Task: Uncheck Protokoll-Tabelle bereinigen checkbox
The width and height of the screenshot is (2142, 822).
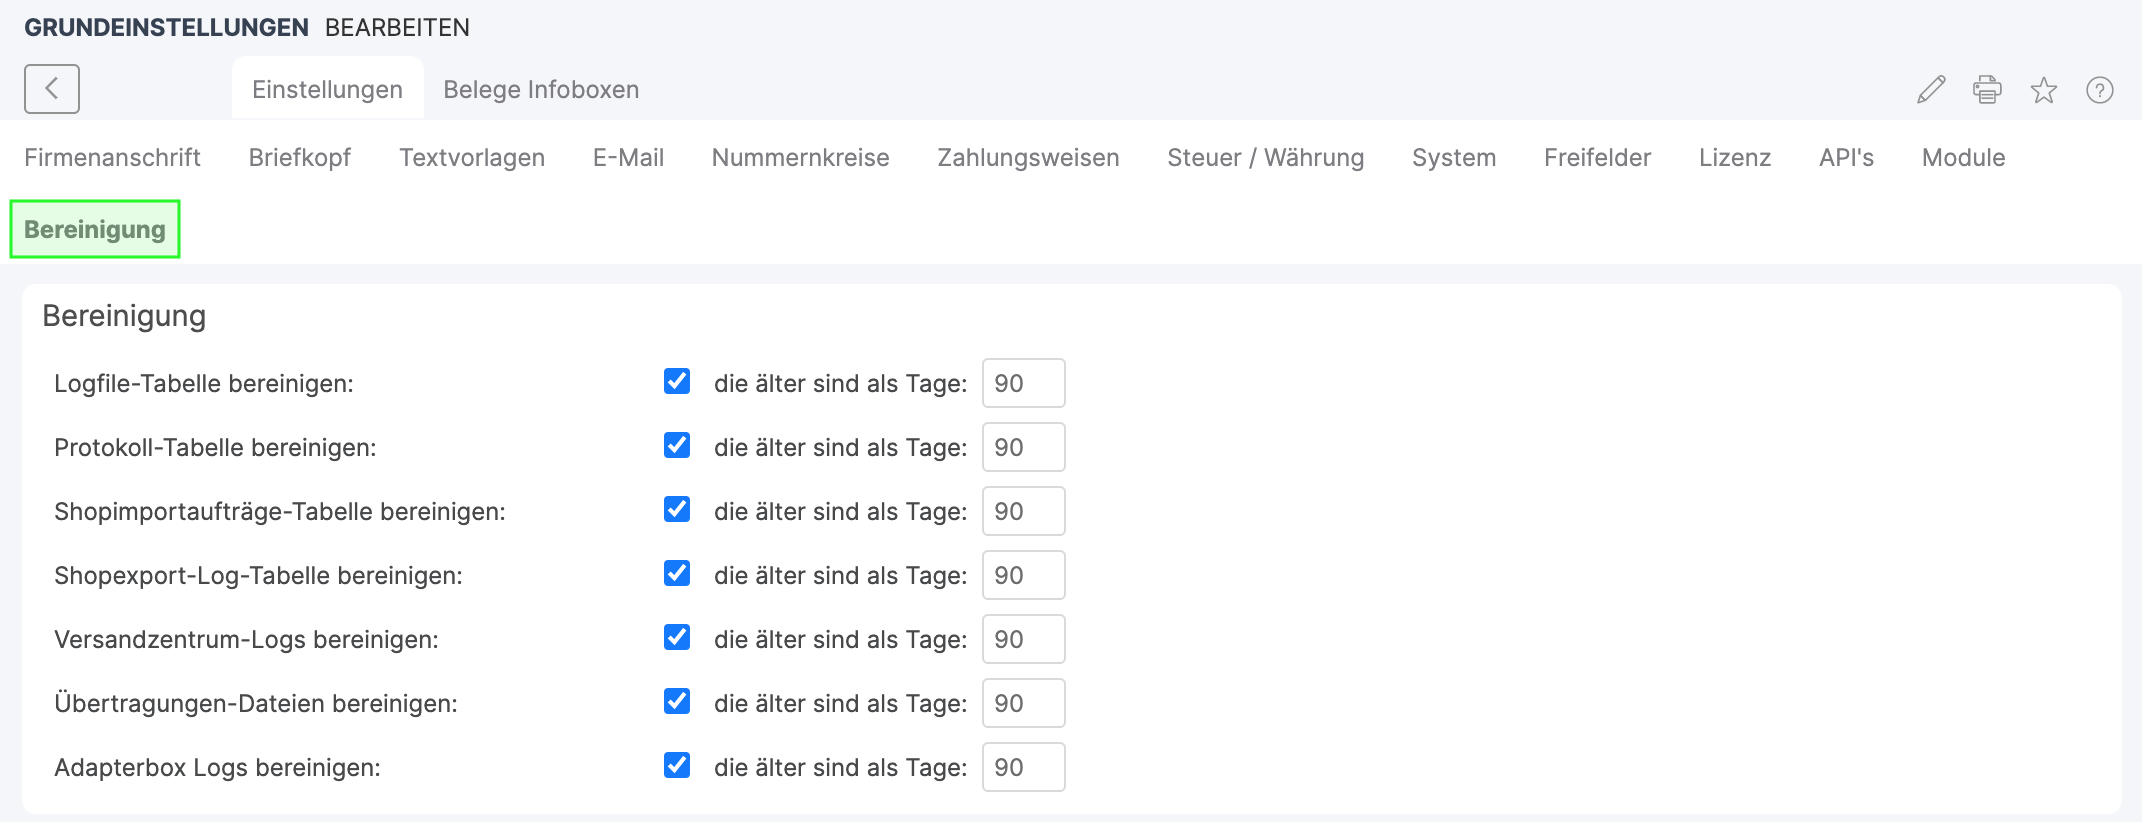Action: tap(677, 445)
